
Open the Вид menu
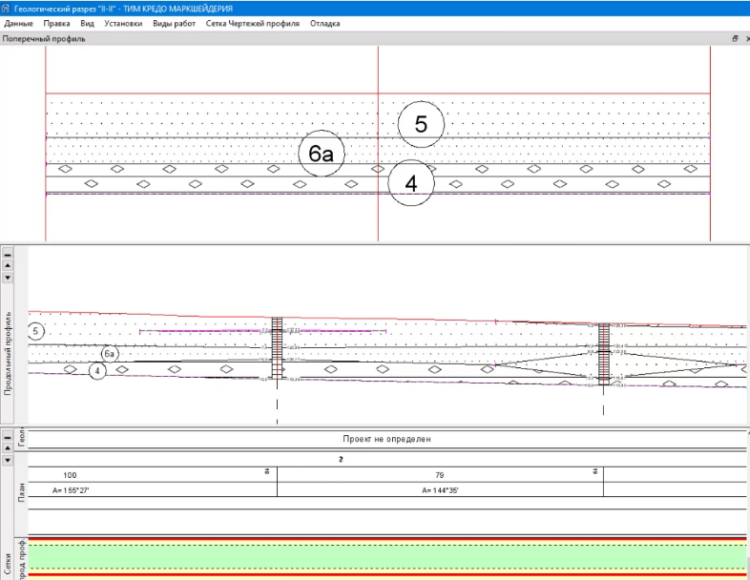click(88, 23)
